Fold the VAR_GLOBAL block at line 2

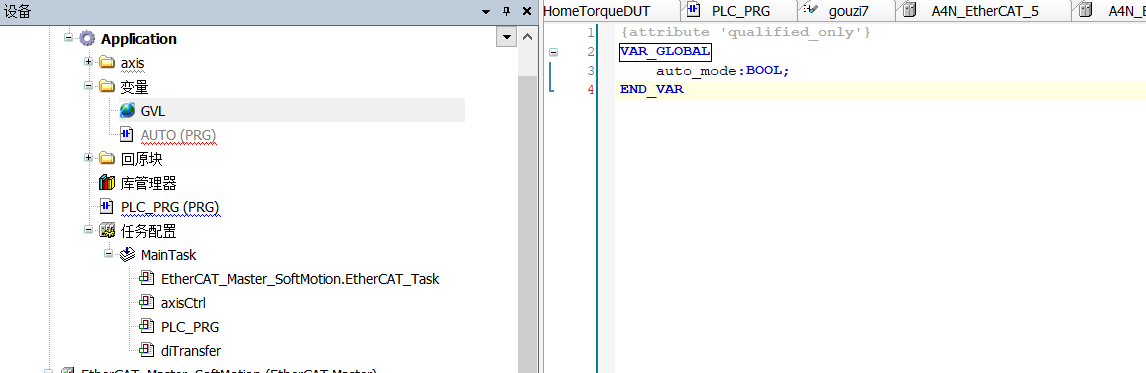pyautogui.click(x=553, y=52)
